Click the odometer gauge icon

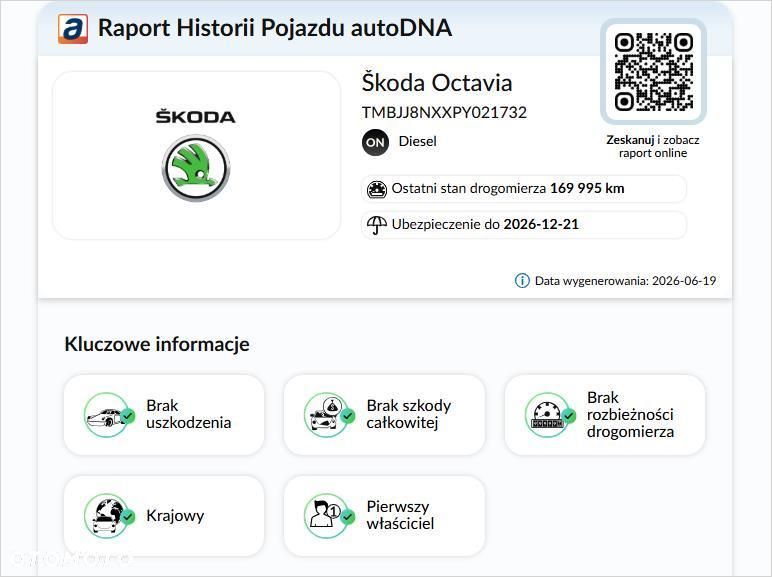tap(377, 189)
